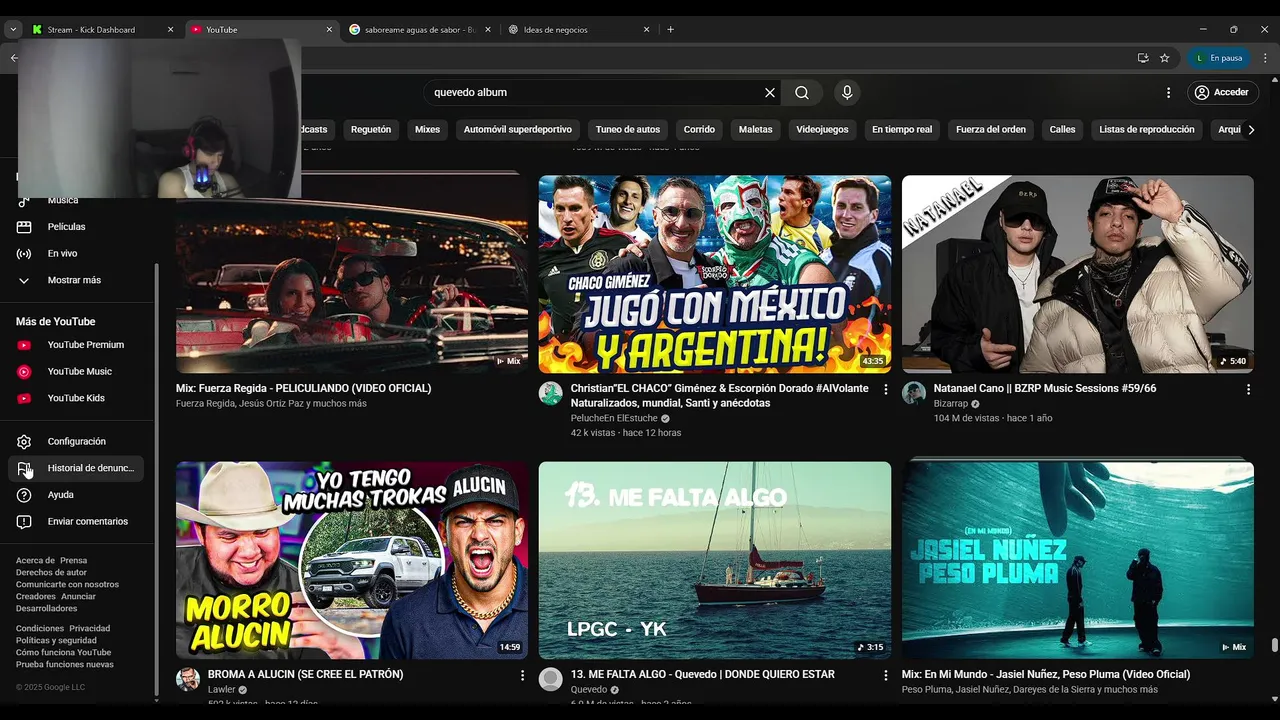Open options menu for Chaco Giménez video
1280x720 pixels.
(x=885, y=389)
